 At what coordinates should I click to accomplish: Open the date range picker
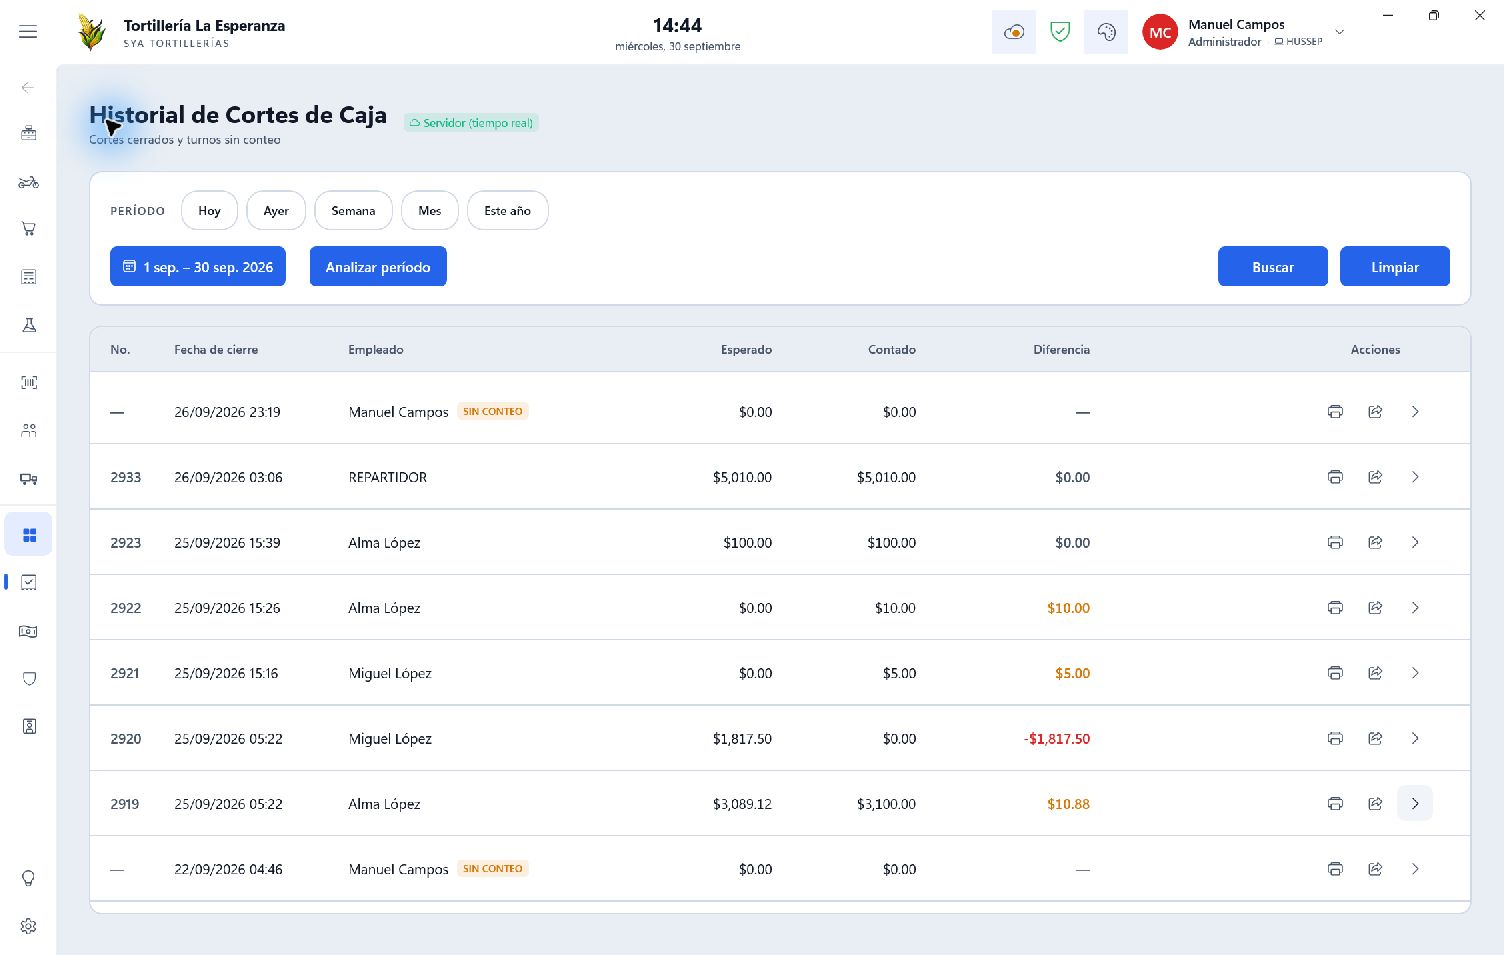click(x=198, y=267)
